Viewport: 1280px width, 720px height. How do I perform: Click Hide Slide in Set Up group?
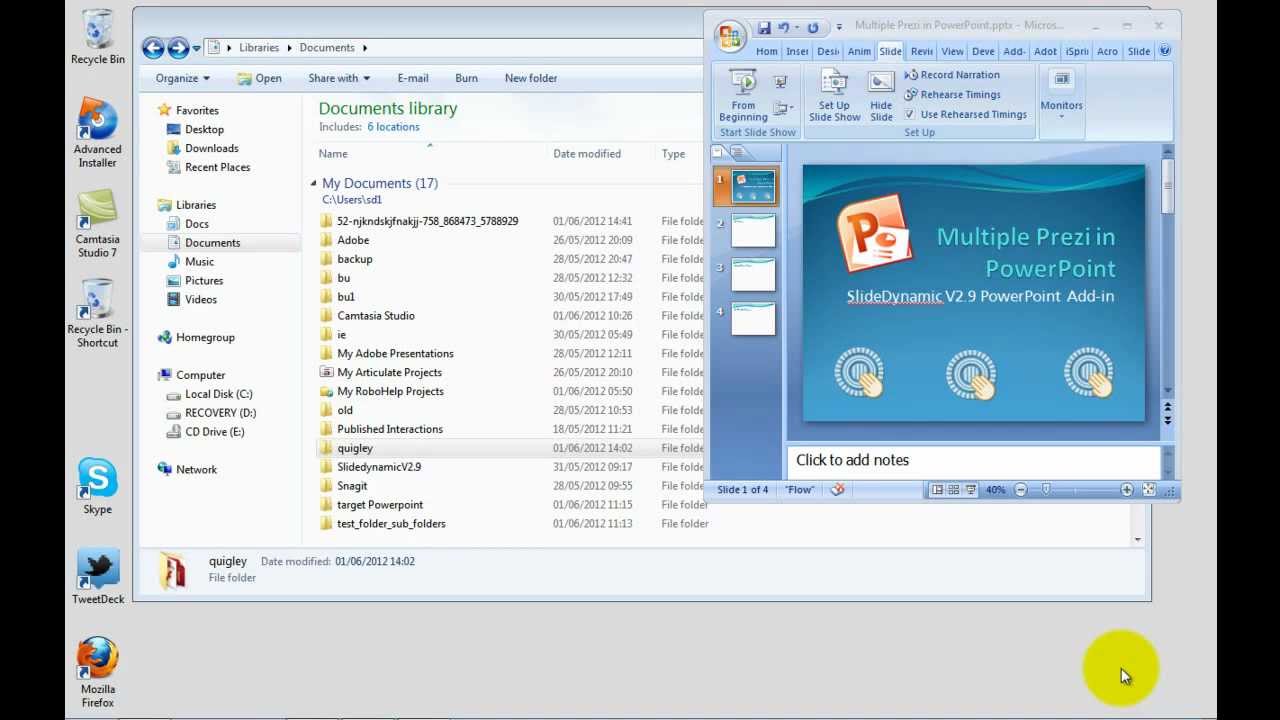[881, 96]
